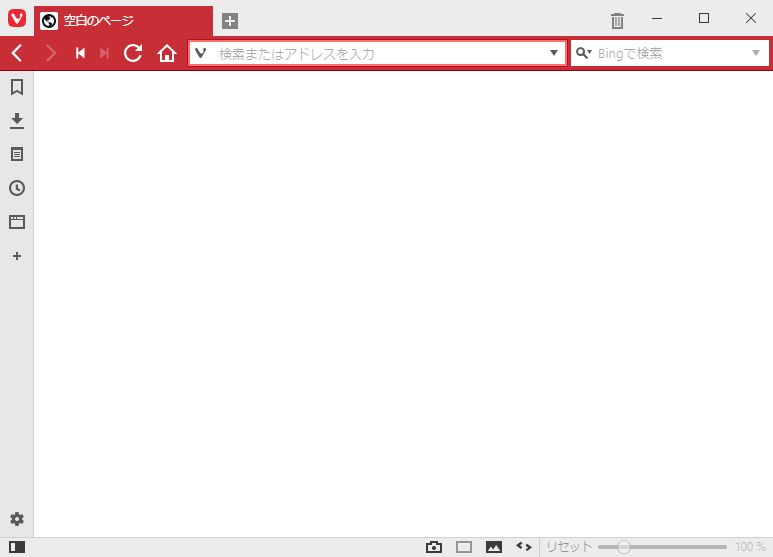Close the Vivaldi window
Image resolution: width=773 pixels, height=557 pixels.
751,19
